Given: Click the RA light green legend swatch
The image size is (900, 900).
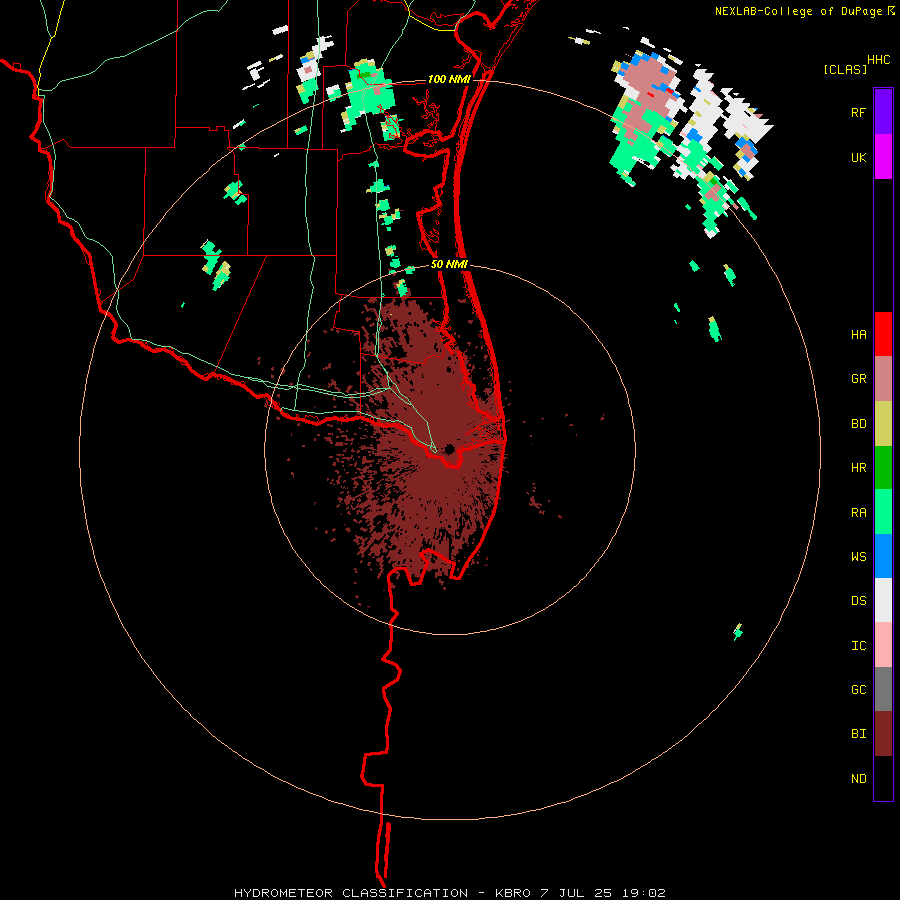Looking at the screenshot, I should tap(883, 512).
